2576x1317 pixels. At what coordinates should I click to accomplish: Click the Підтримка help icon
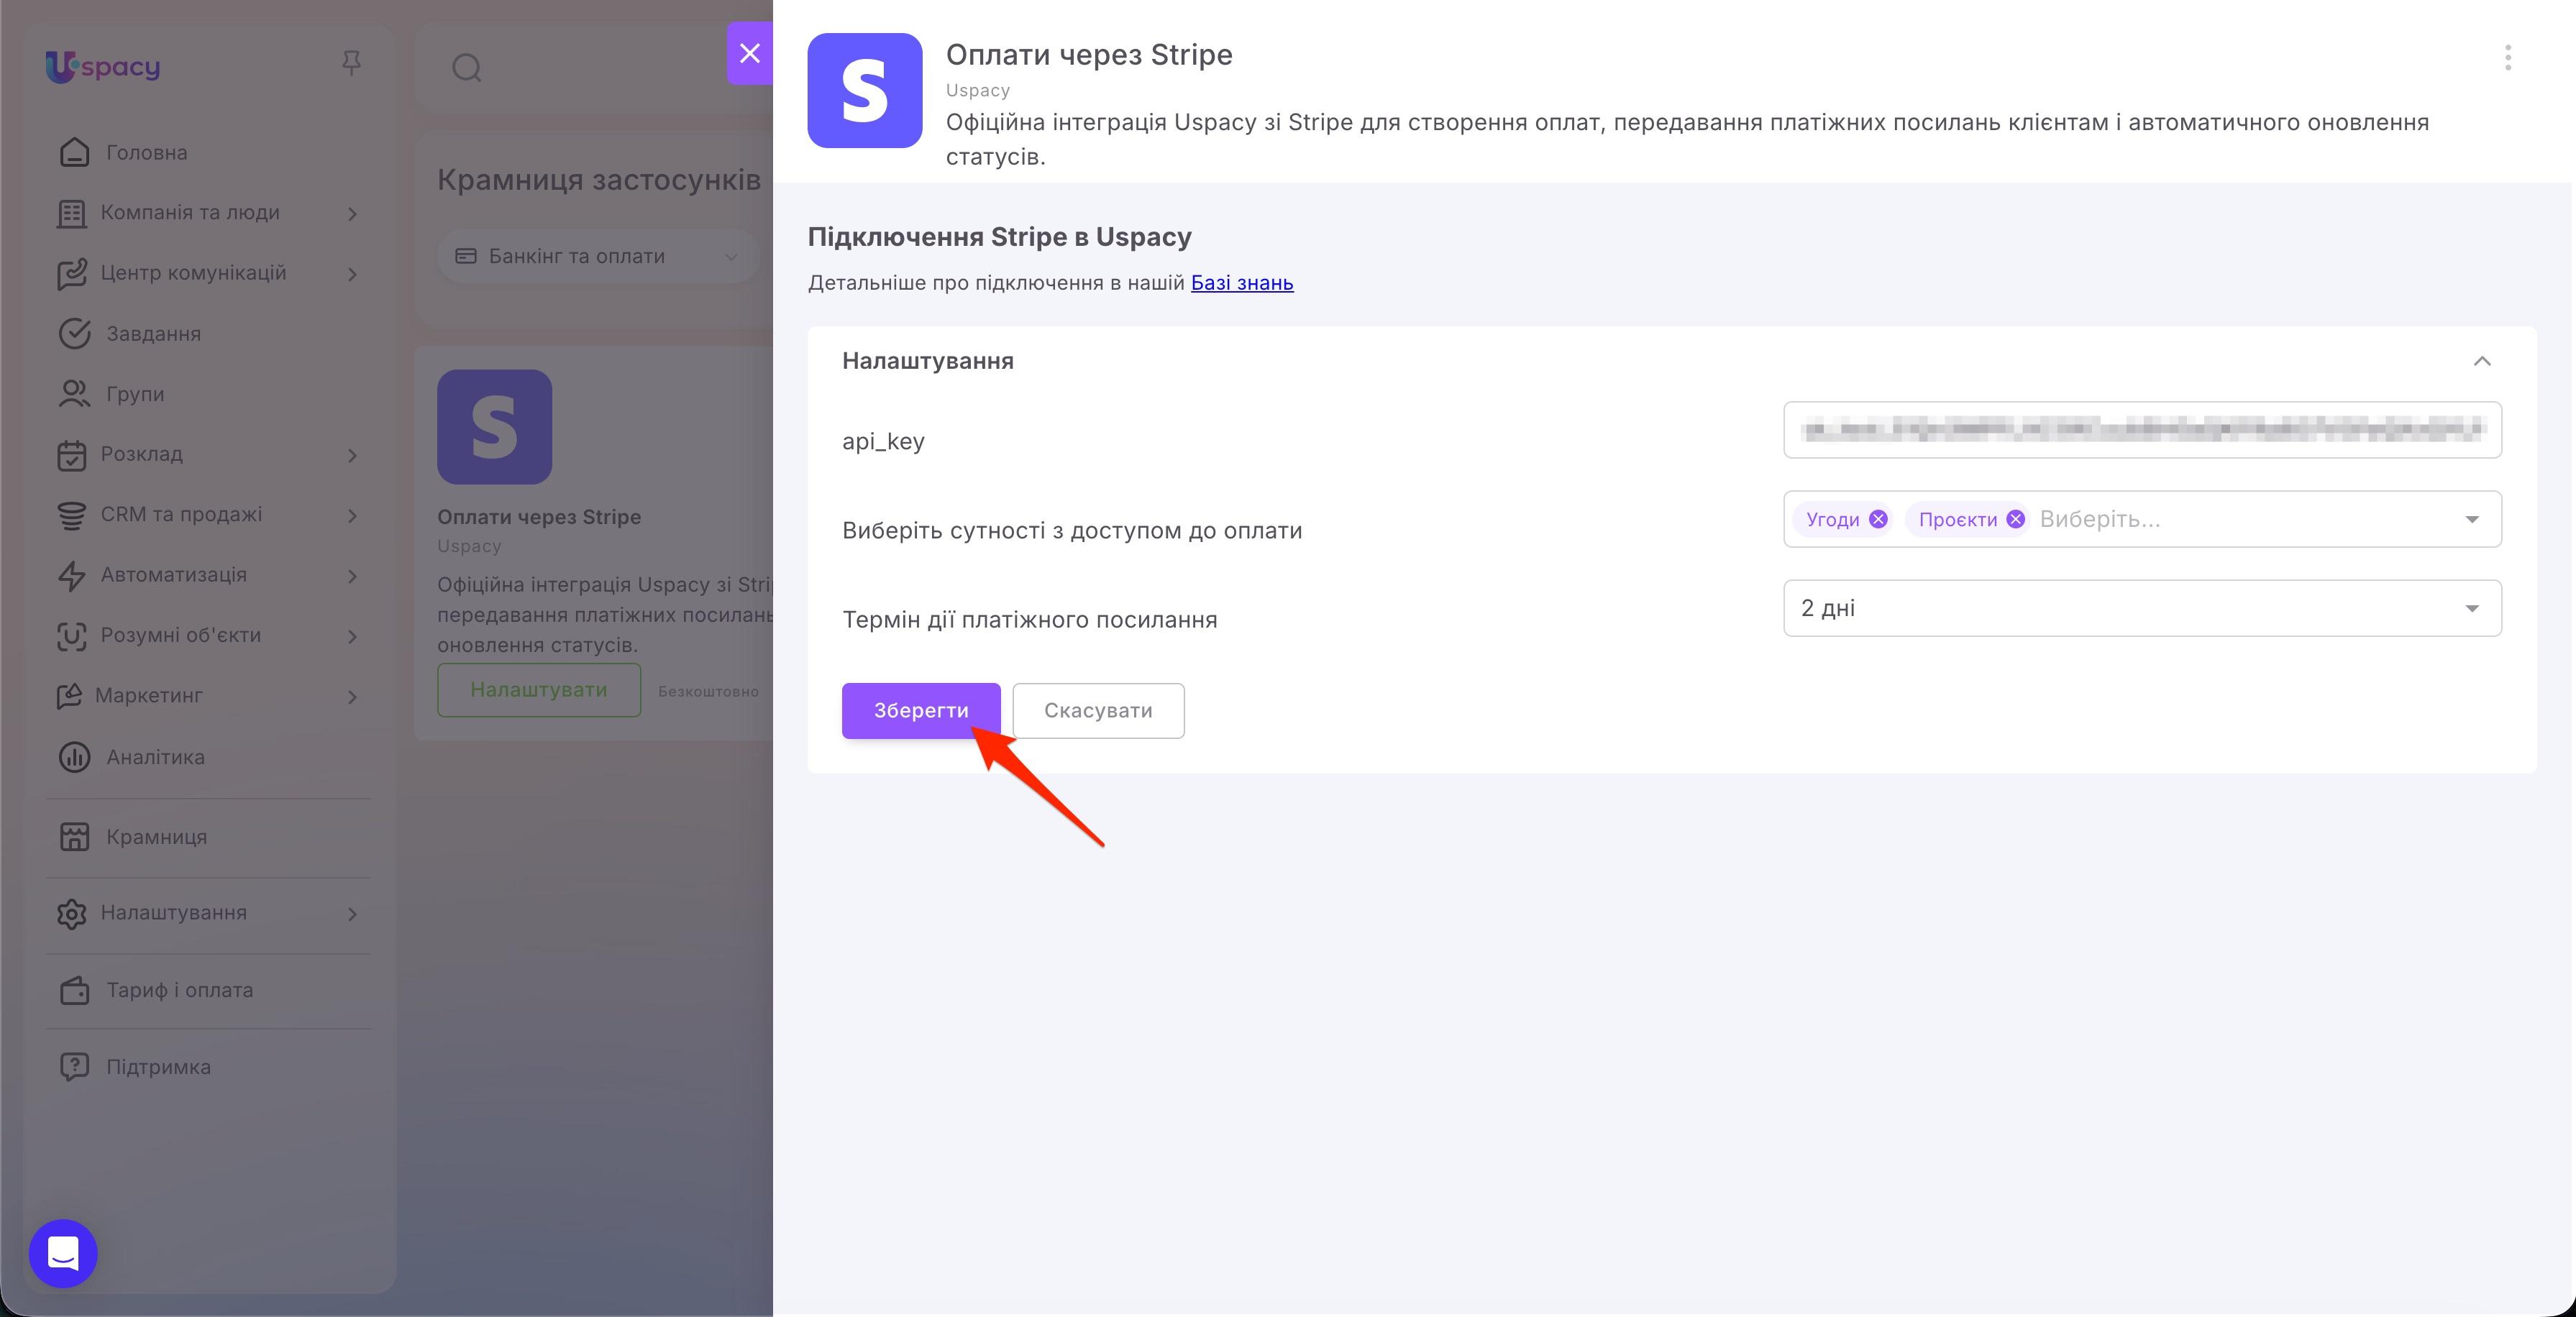click(74, 1067)
